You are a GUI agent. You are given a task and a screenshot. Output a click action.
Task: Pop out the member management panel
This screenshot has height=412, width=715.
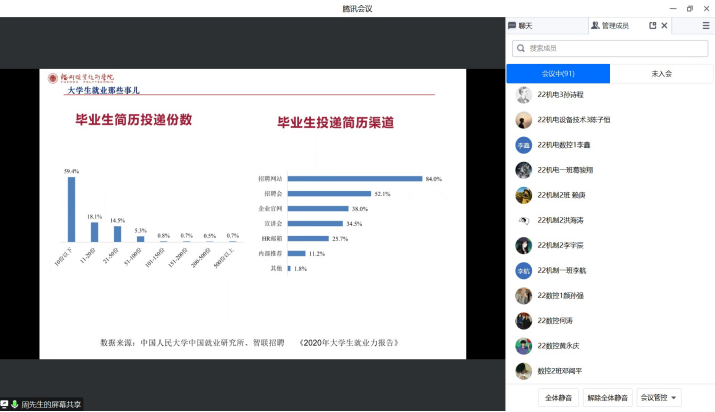click(653, 25)
